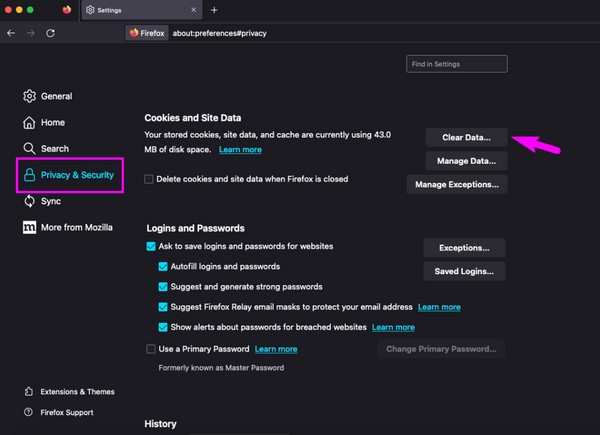Click the Privacy padlock icon
Screen dimensions: 600x435
point(29,175)
